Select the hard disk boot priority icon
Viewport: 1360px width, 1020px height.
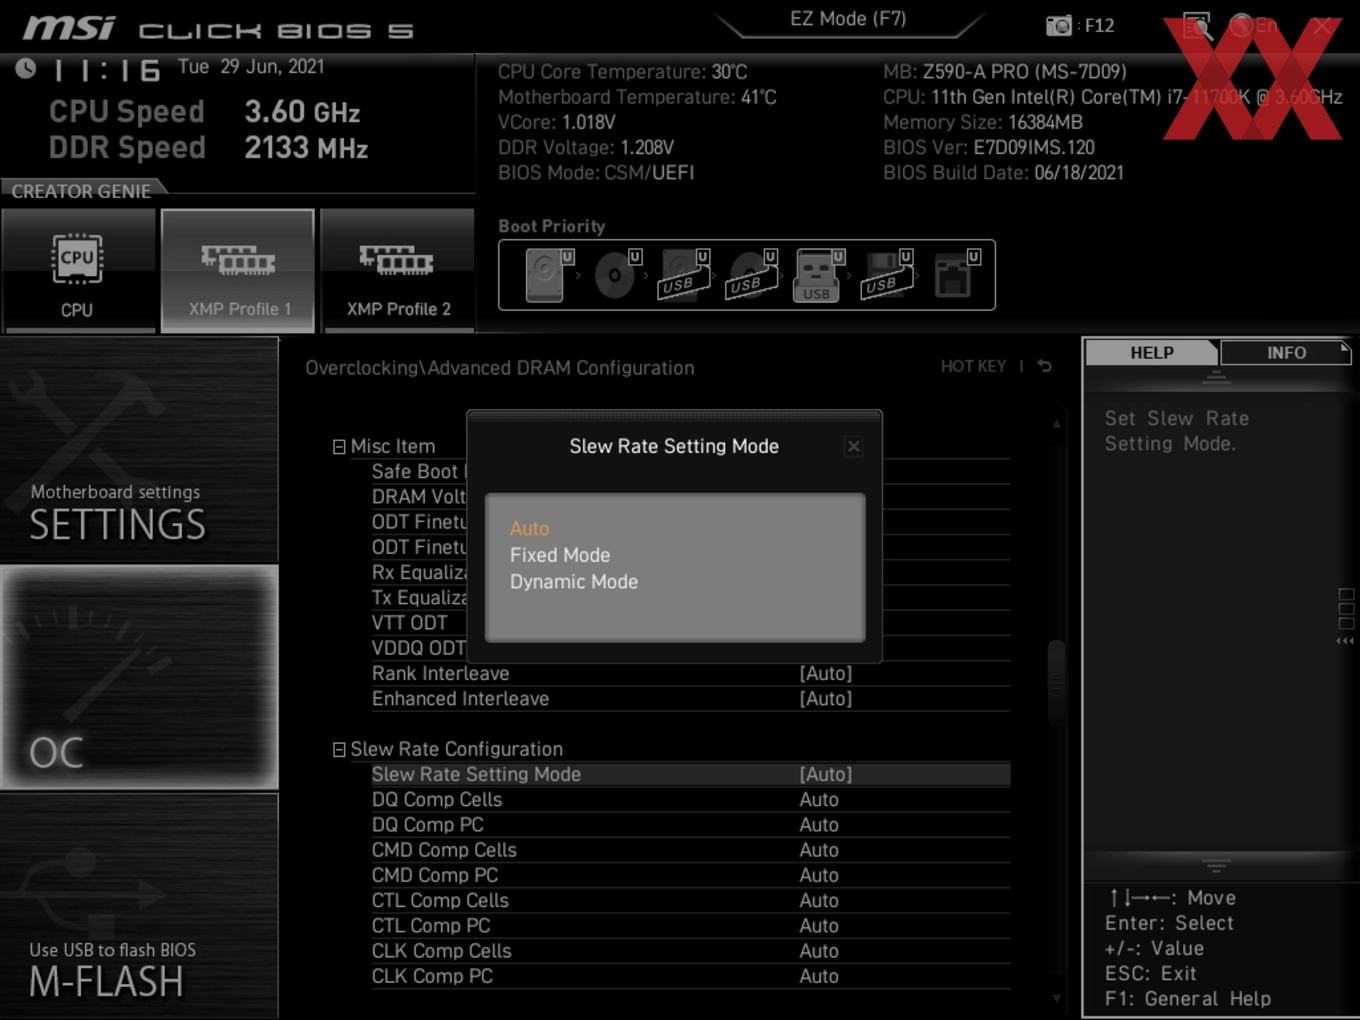pos(549,274)
